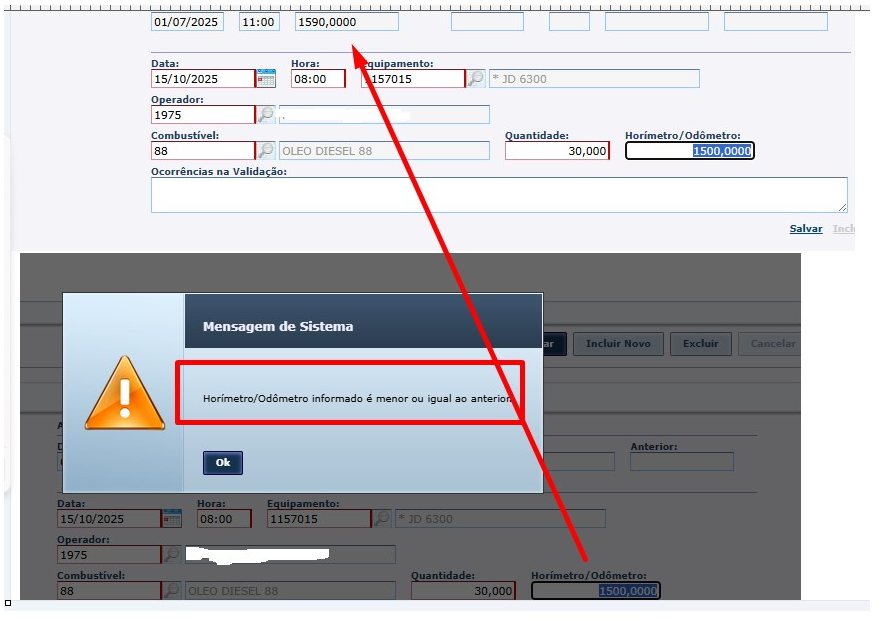Viewport: 880px width, 619px height.
Task: Click the 'Horímetro/Odômetro informado é menor' message text
Action: click(358, 398)
